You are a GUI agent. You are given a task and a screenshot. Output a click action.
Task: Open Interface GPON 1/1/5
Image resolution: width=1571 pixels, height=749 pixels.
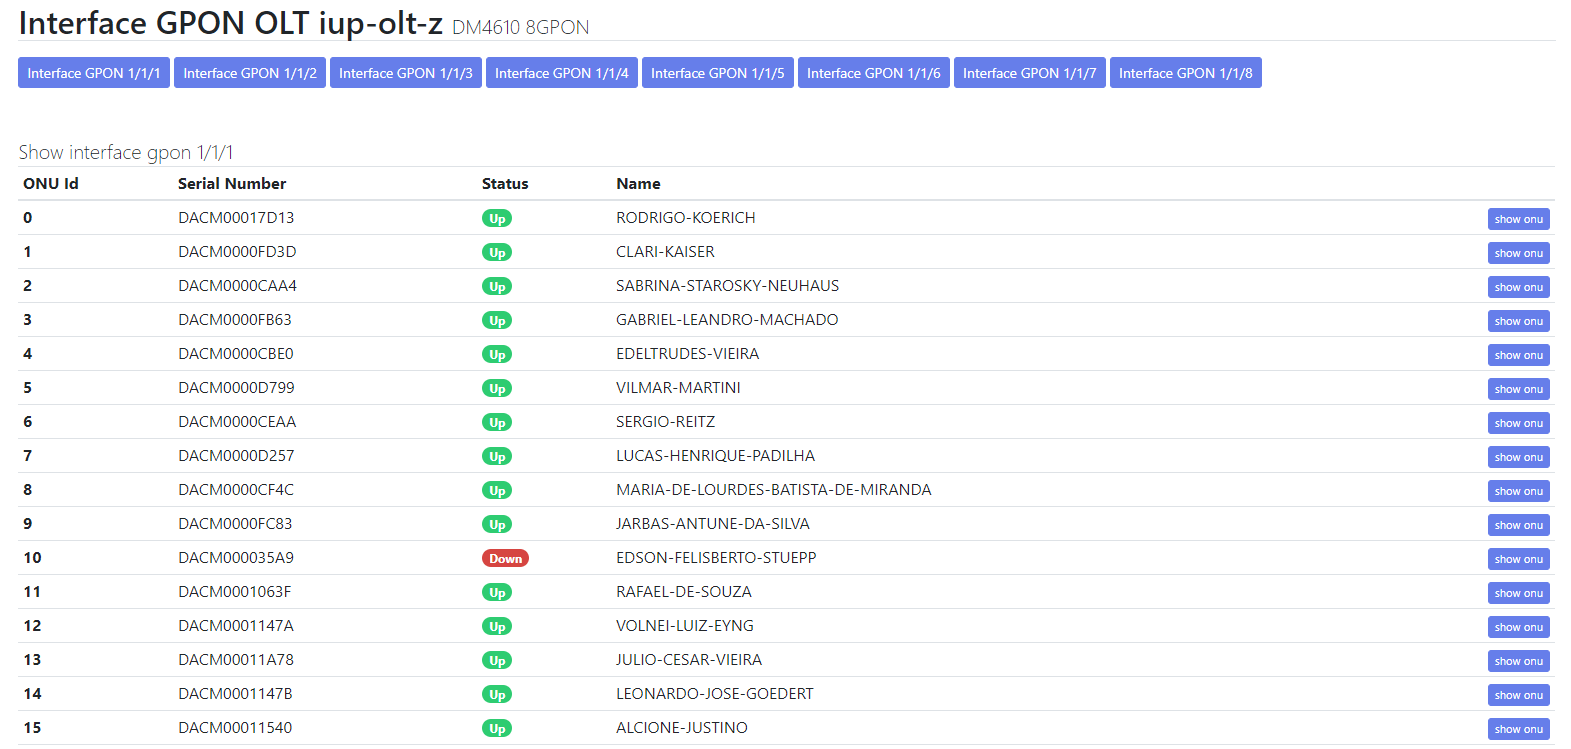[718, 73]
